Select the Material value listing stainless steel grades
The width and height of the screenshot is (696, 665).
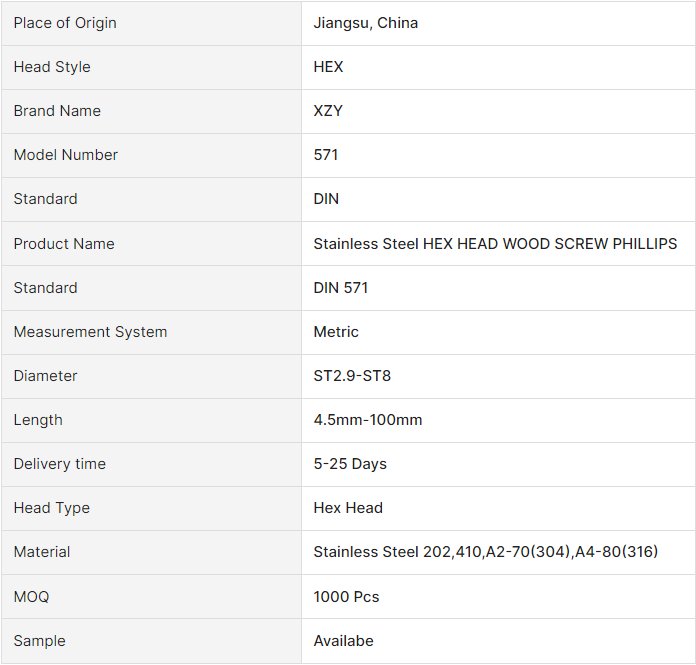tap(486, 552)
